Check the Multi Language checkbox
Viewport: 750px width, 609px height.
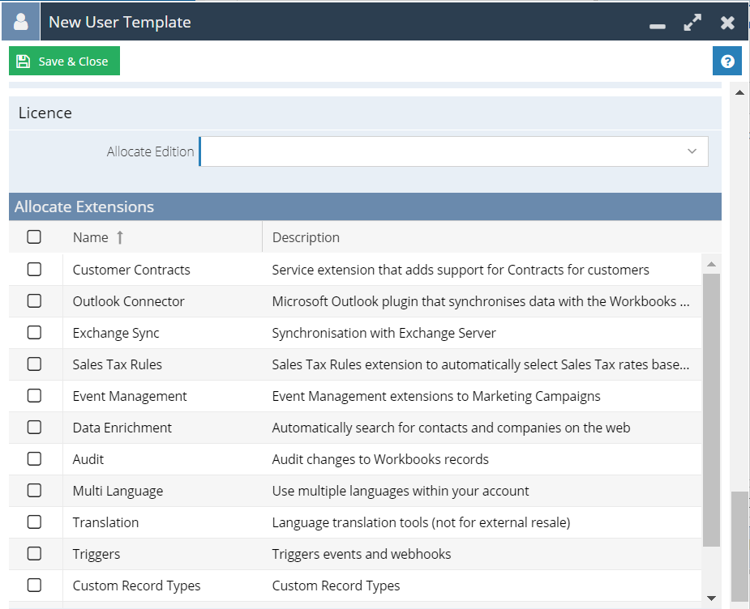coord(34,490)
